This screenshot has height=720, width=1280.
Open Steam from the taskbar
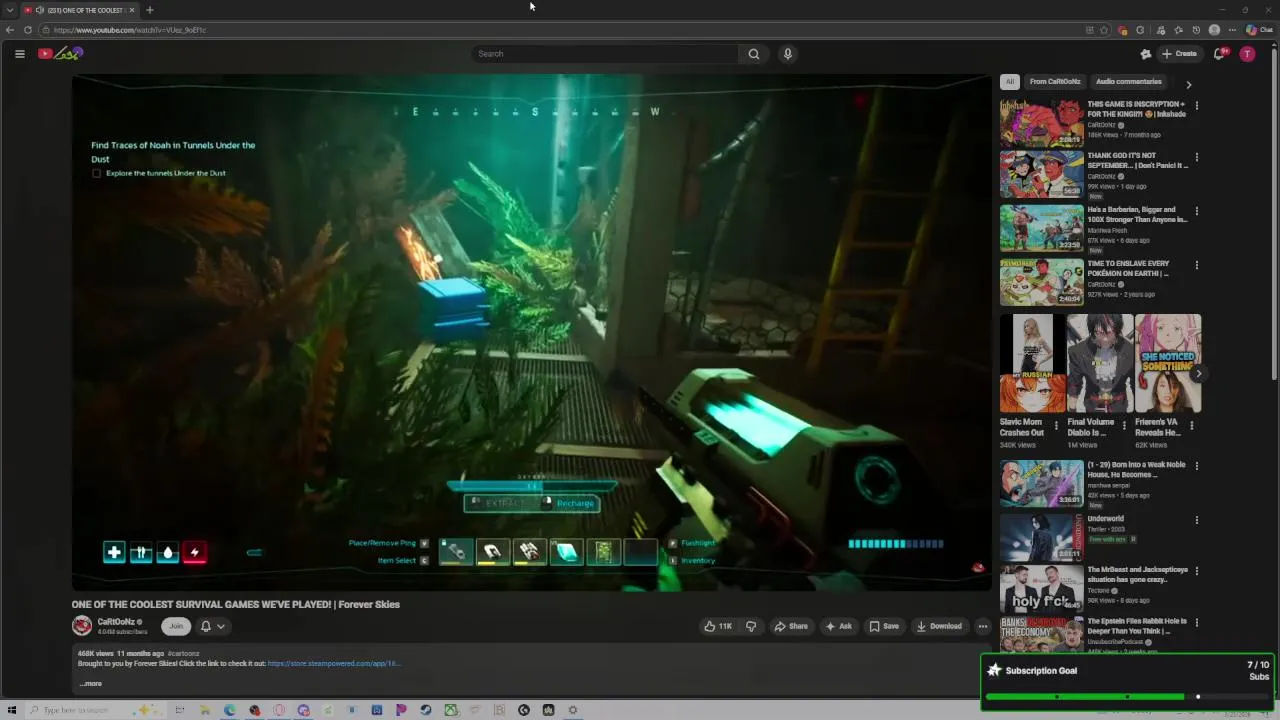point(426,710)
